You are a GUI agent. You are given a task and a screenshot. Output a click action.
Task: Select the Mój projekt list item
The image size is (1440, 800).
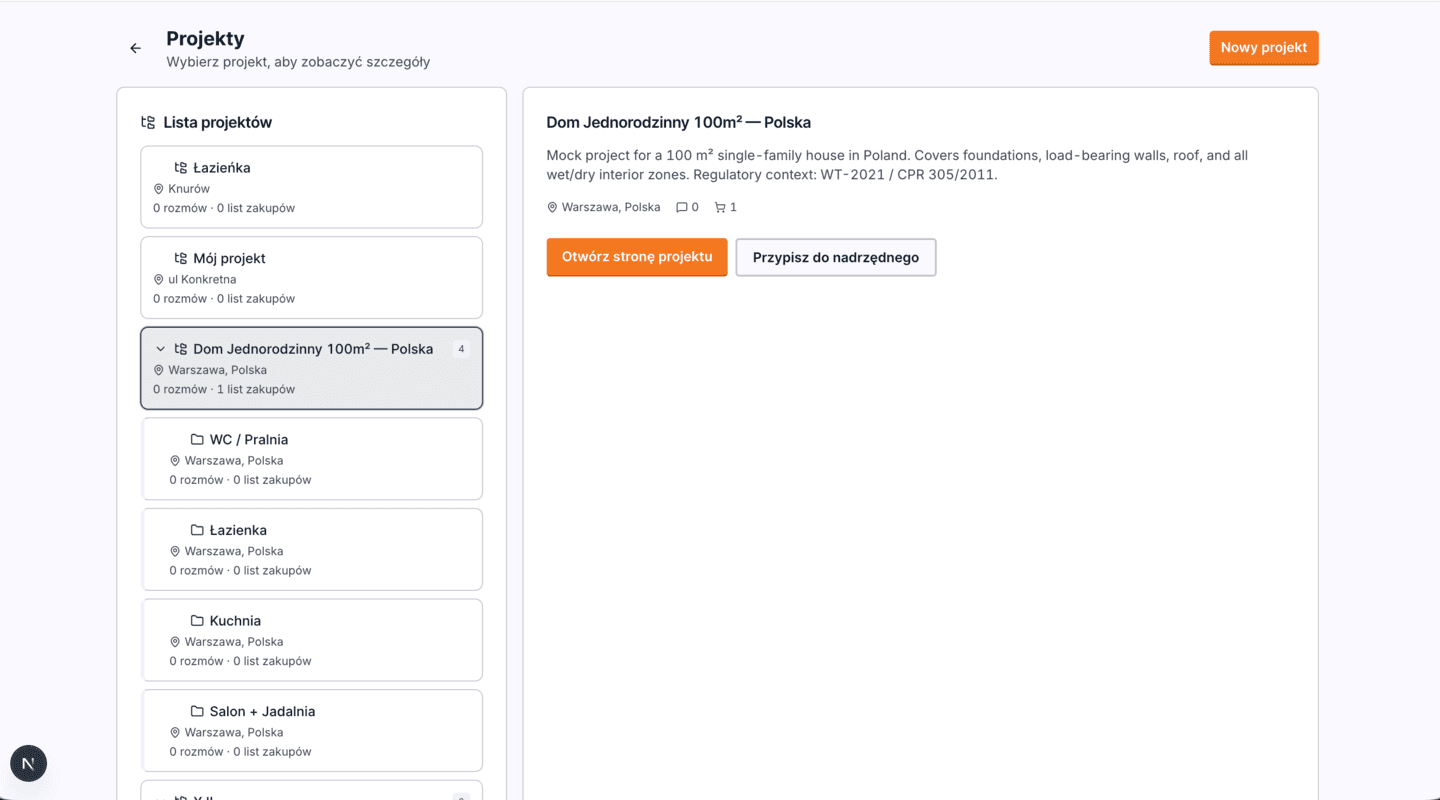(312, 278)
